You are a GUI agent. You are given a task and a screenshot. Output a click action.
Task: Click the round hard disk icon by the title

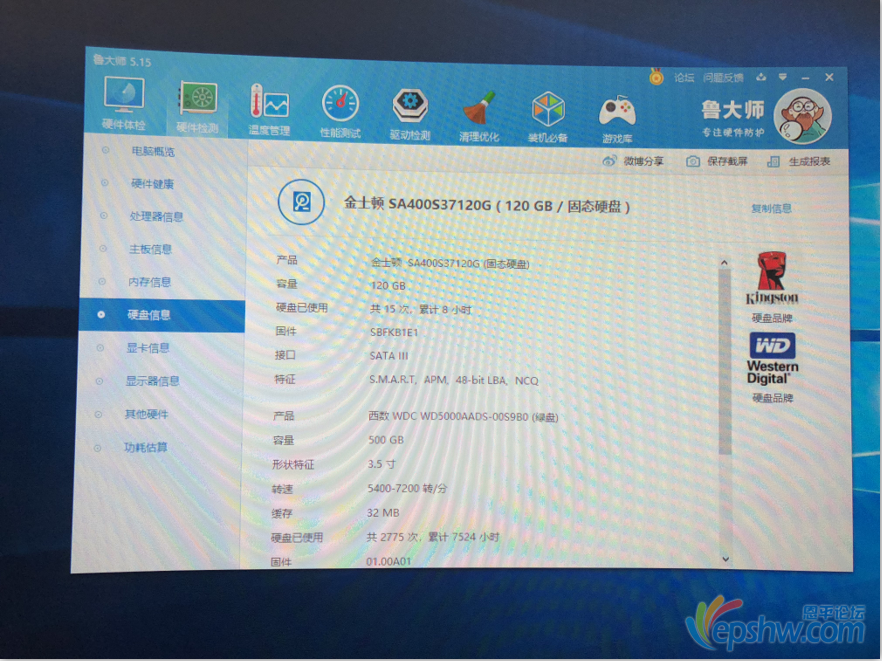pyautogui.click(x=302, y=202)
